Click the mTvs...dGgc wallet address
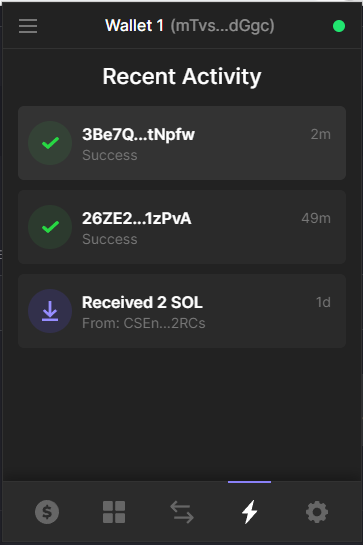 (x=223, y=26)
